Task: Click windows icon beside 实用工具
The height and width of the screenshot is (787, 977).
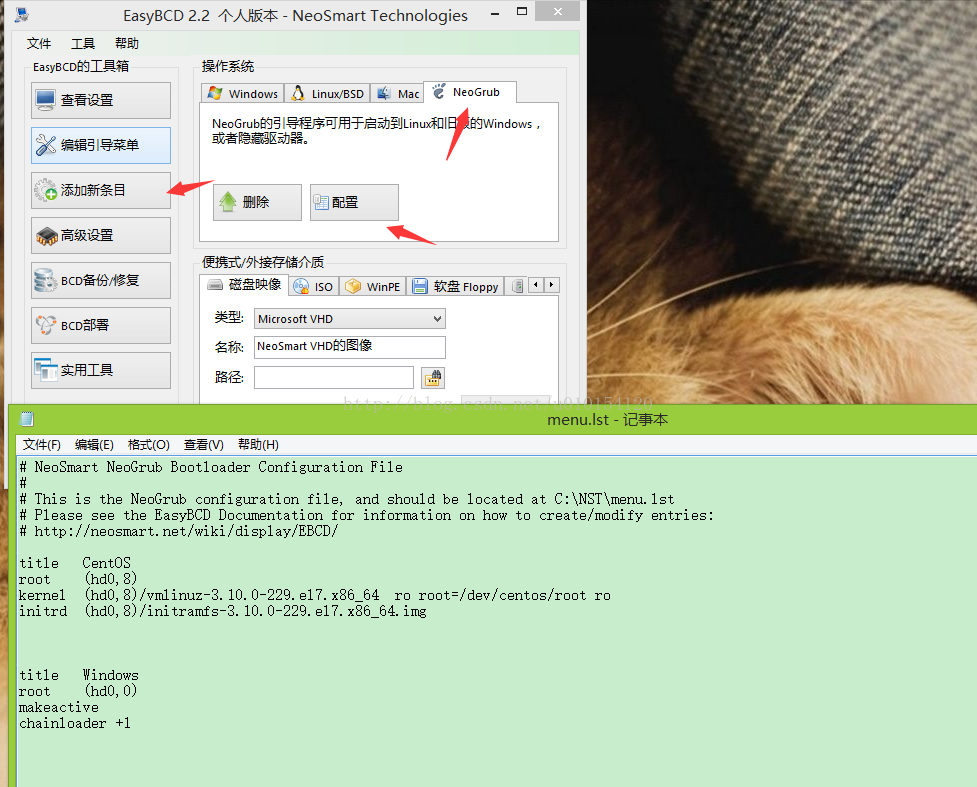Action: point(45,370)
